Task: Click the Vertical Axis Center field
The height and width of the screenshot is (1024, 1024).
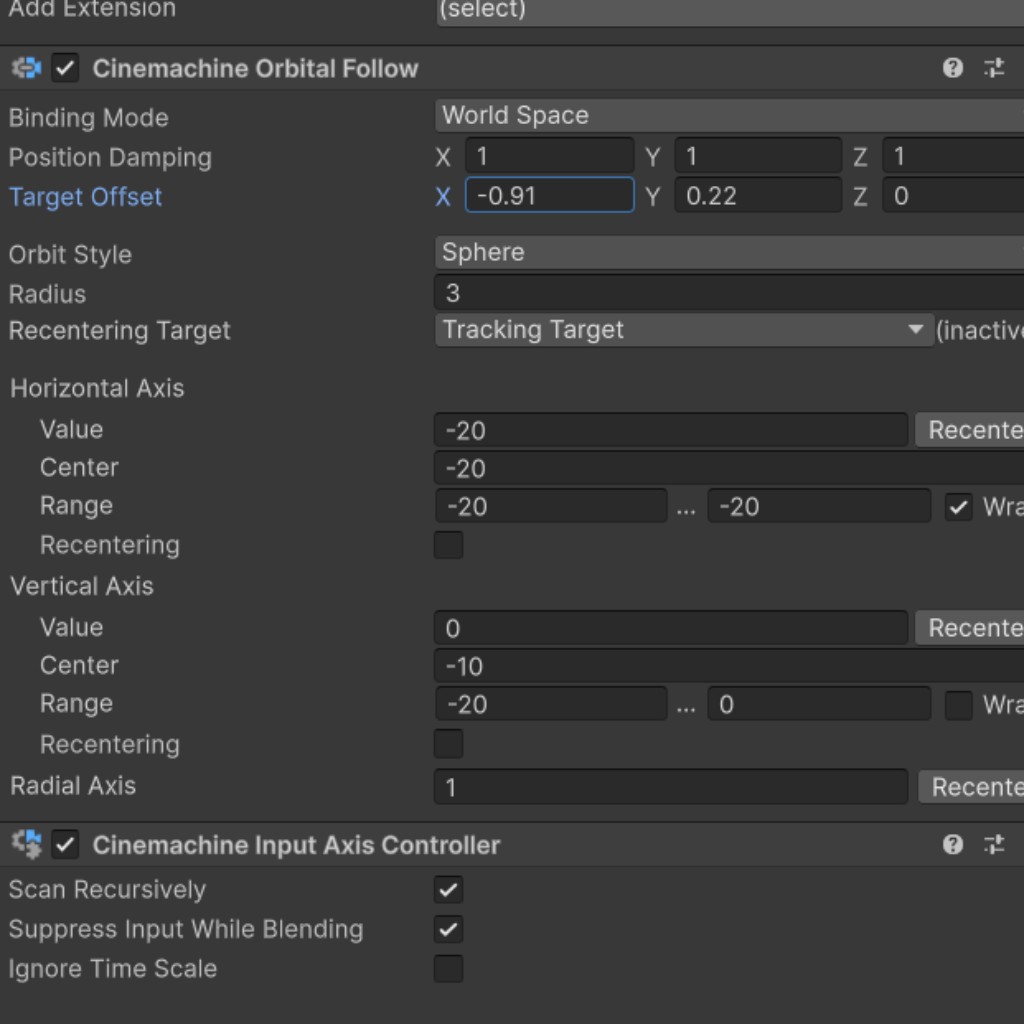Action: tap(729, 666)
